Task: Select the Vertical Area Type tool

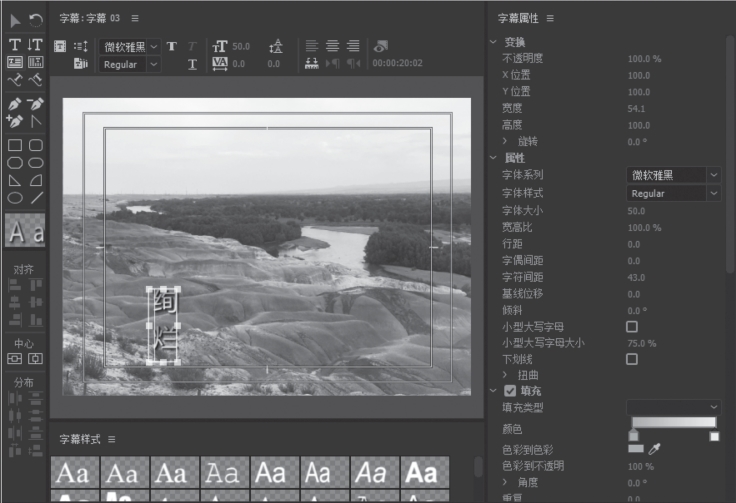Action: 35,62
